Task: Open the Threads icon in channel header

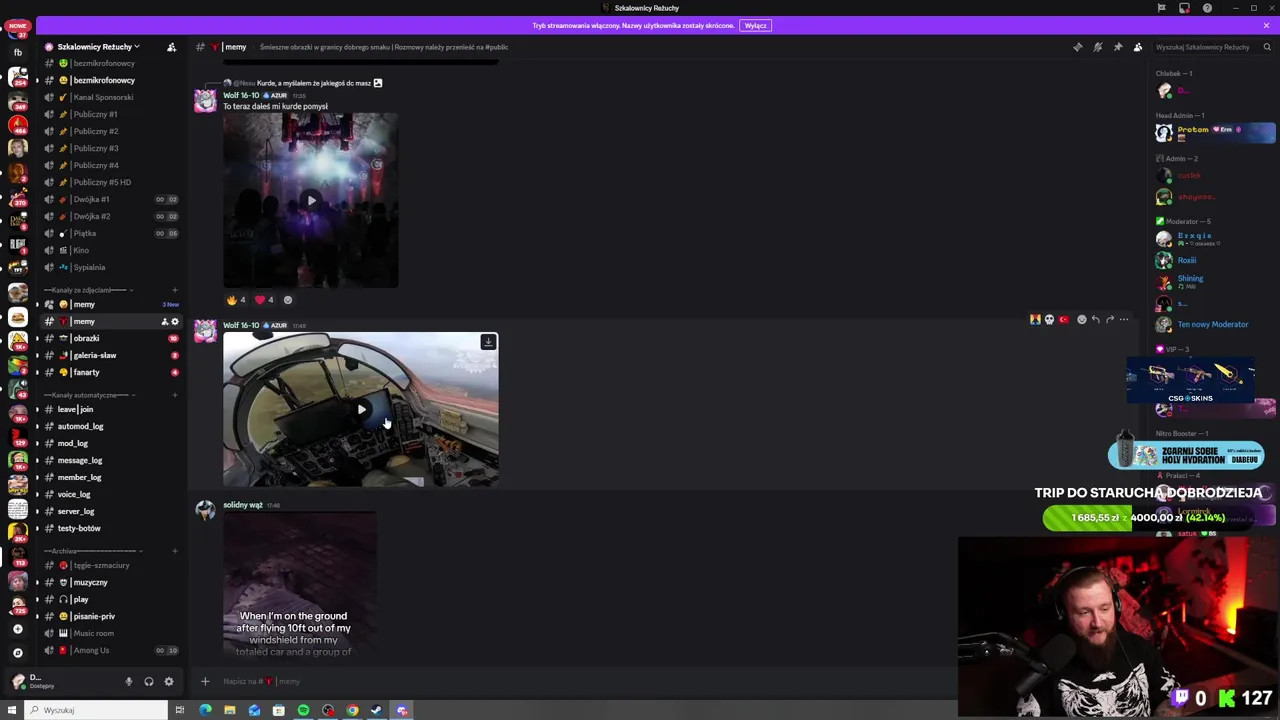Action: (x=1077, y=47)
